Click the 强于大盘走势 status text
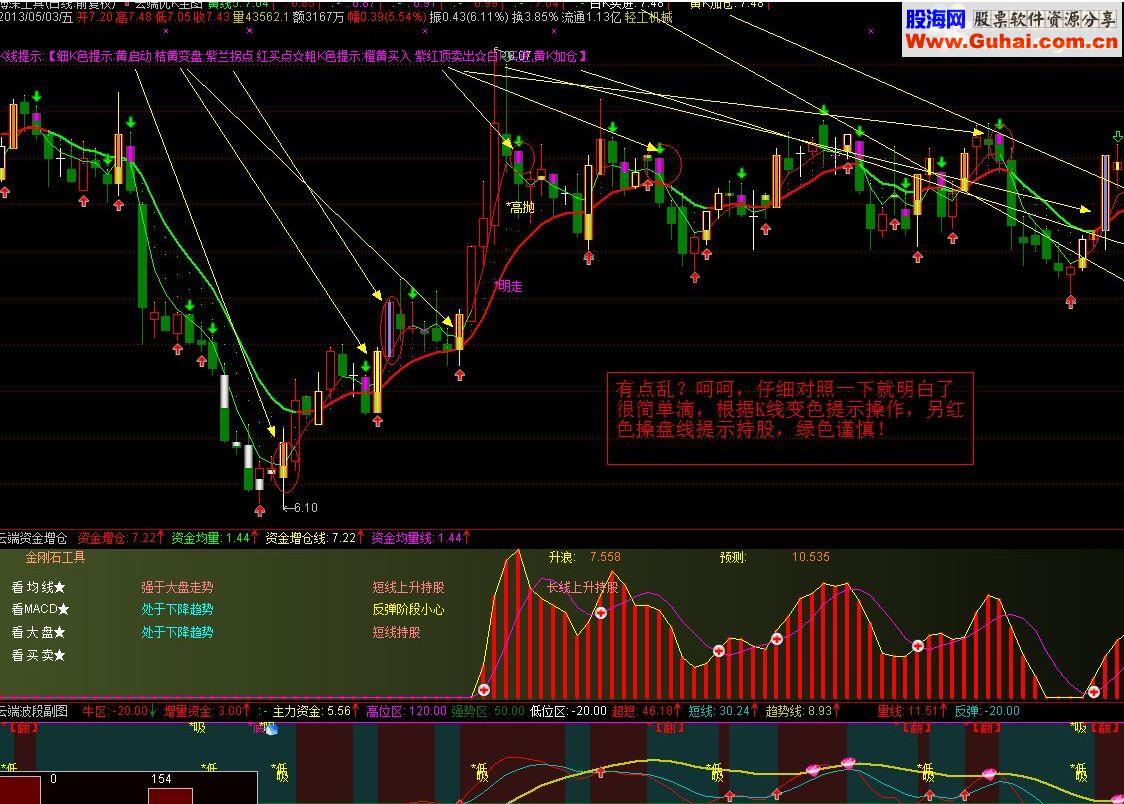This screenshot has height=804, width=1124. coord(177,587)
